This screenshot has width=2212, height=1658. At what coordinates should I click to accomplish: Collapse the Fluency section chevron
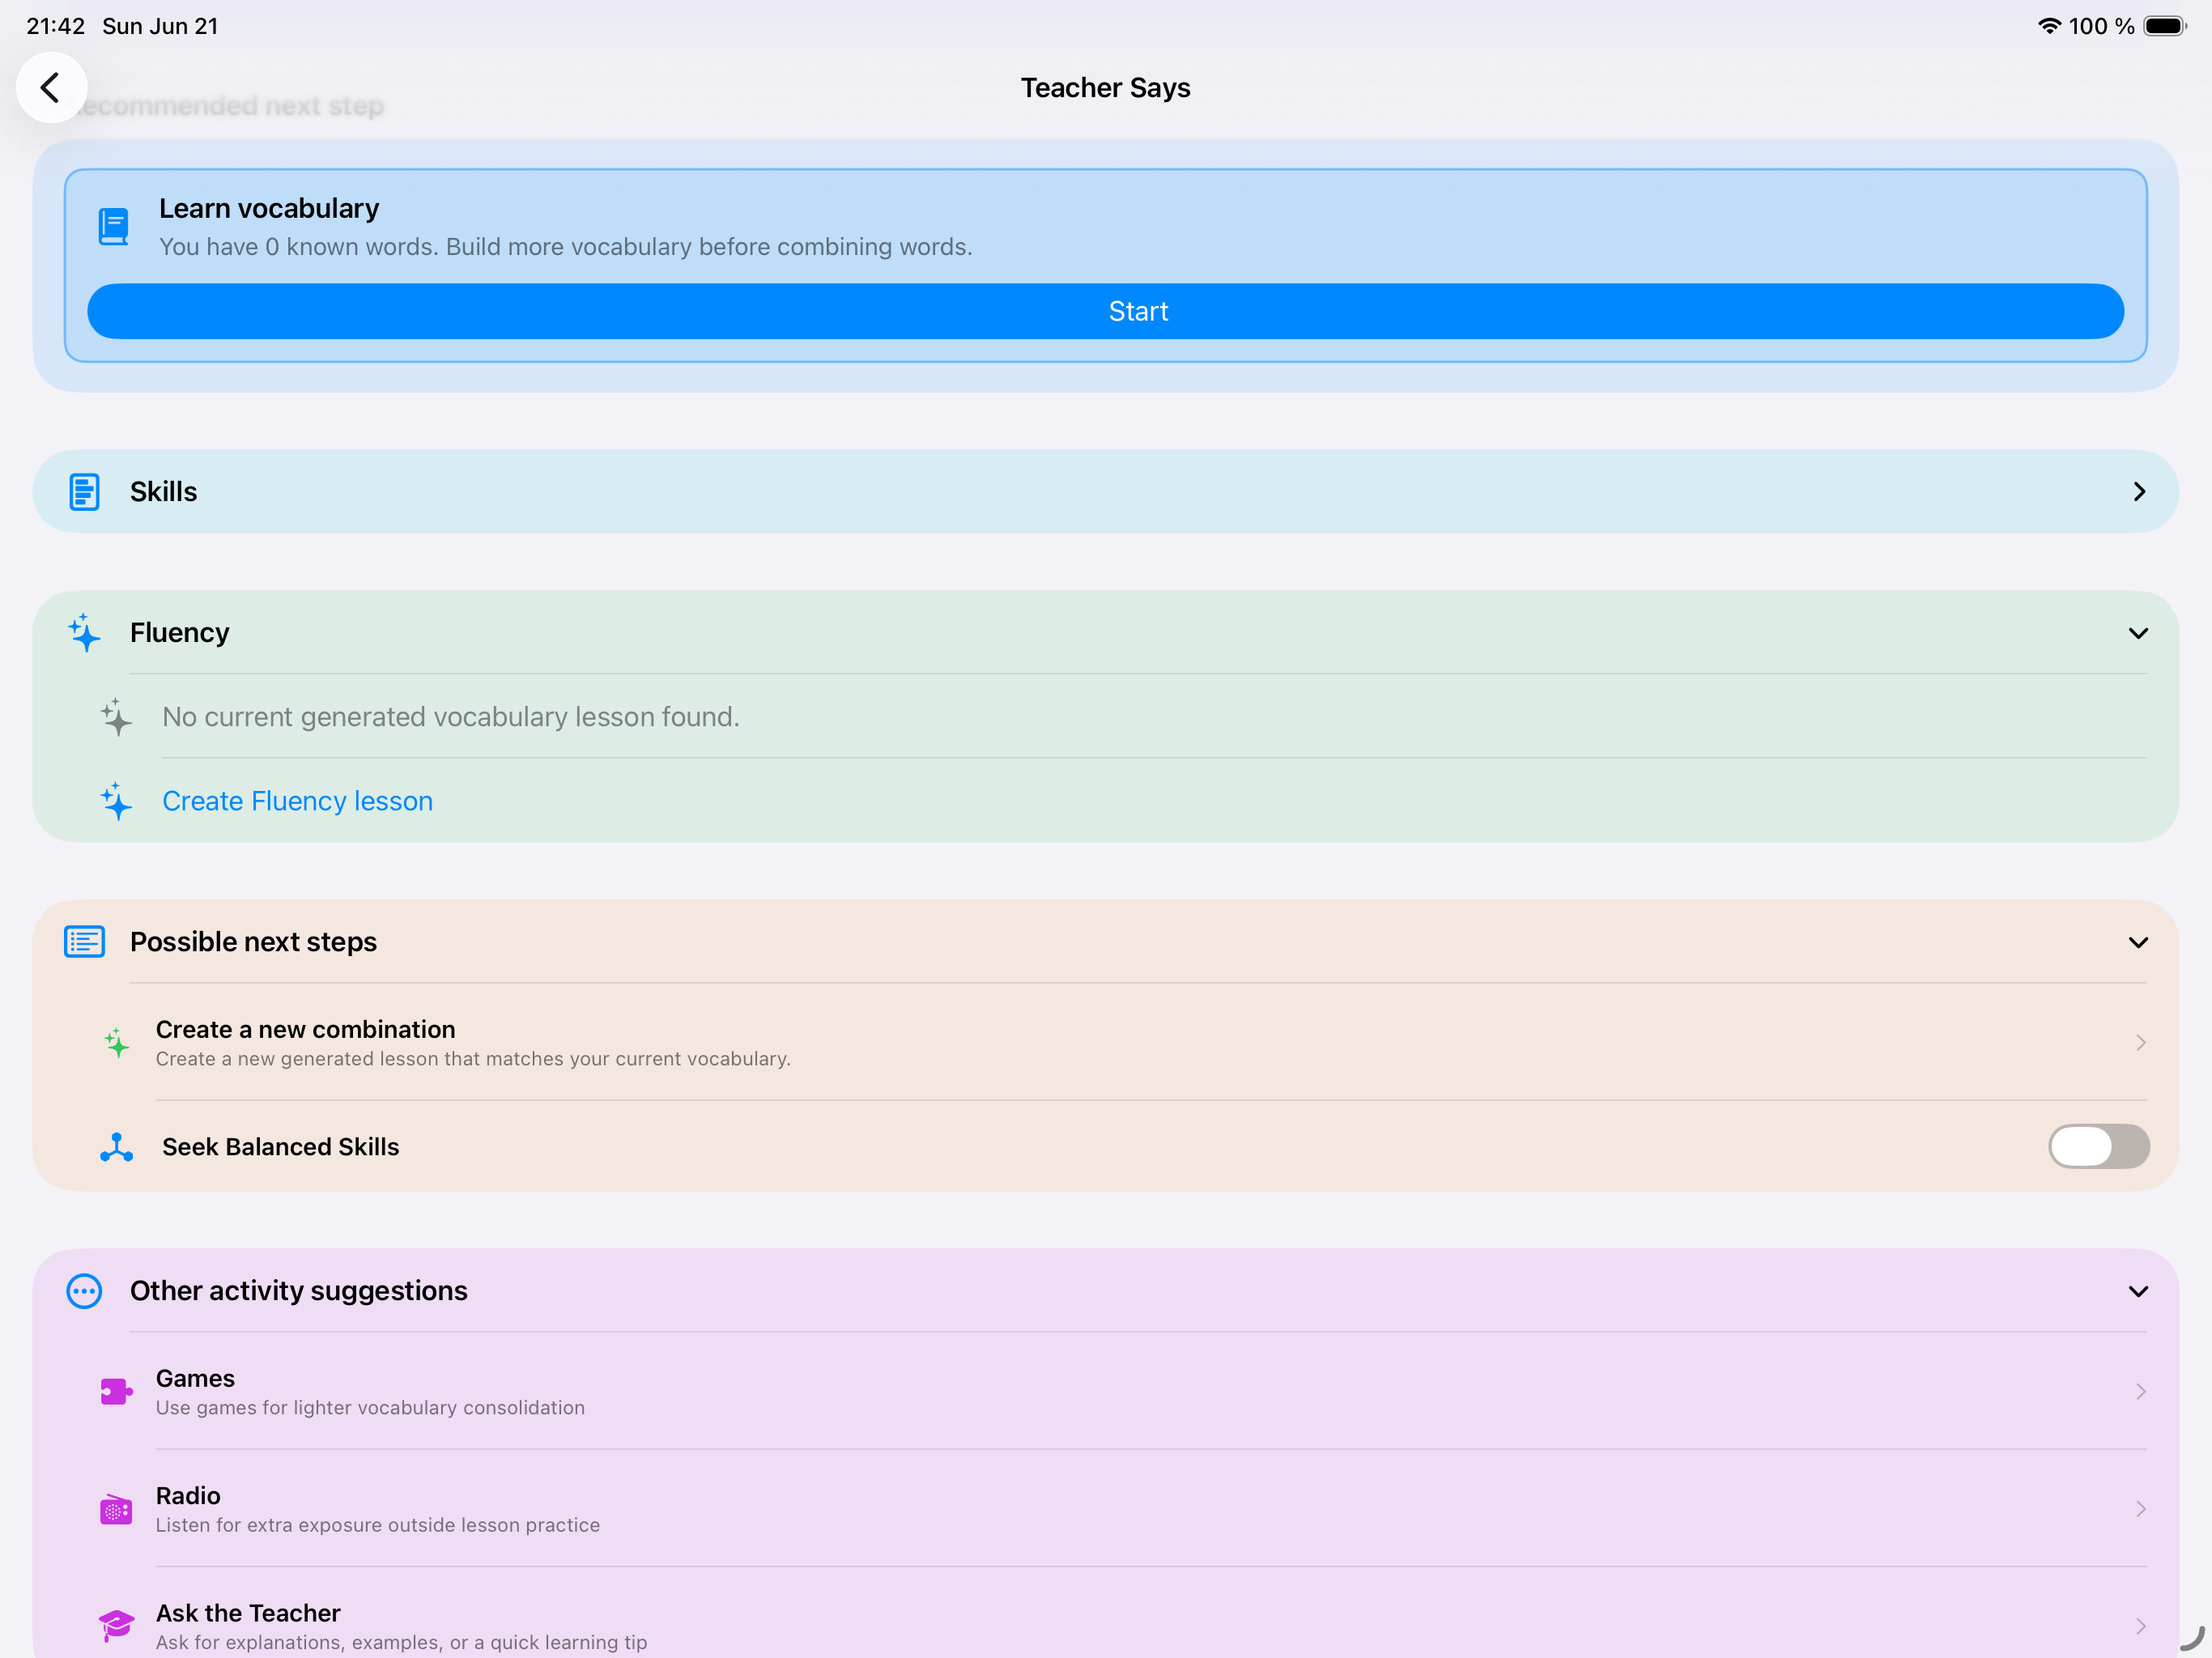[2138, 633]
